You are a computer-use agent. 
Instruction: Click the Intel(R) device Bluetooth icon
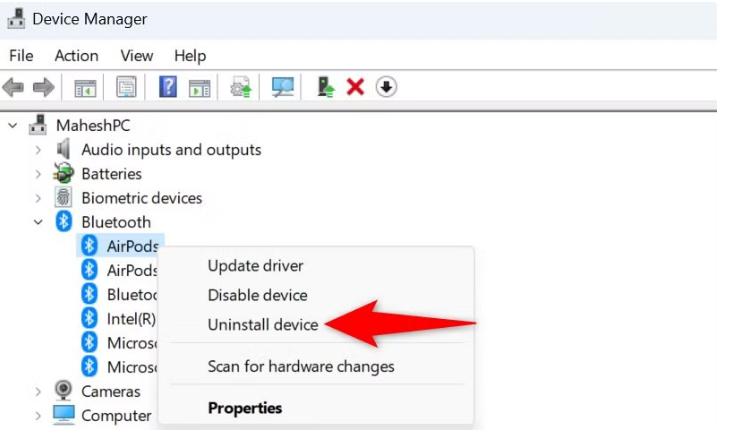tap(89, 318)
